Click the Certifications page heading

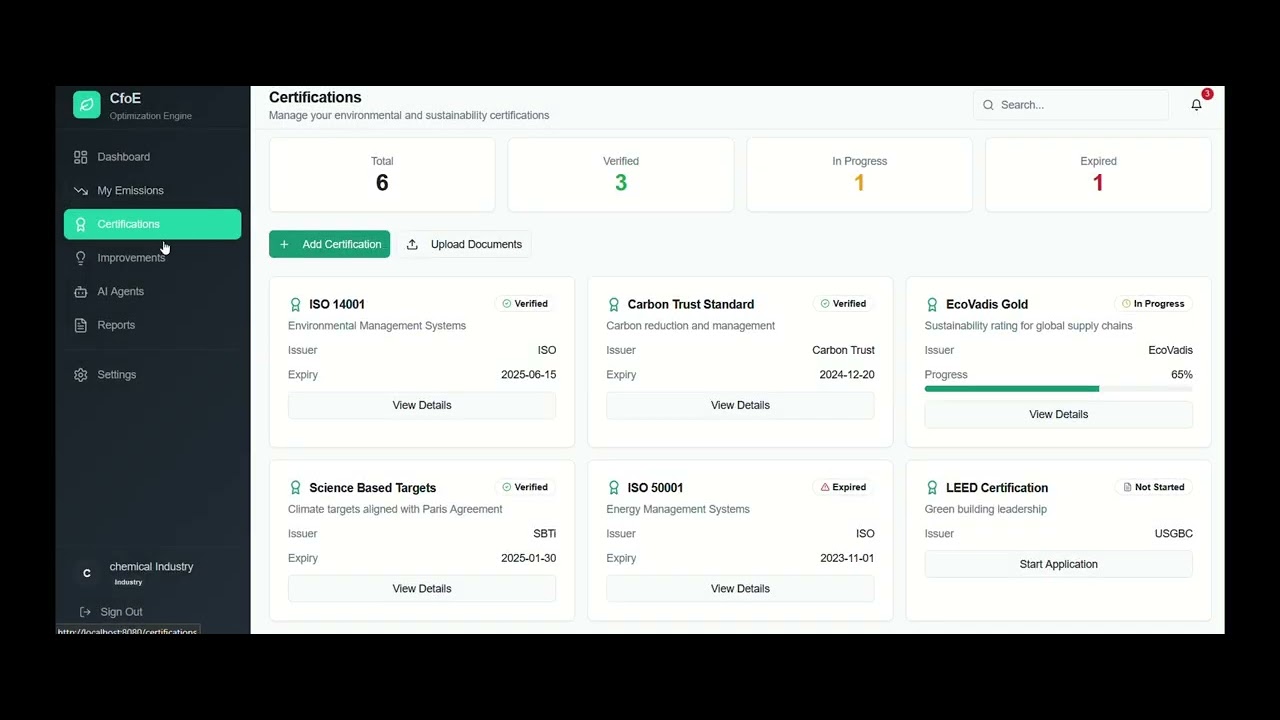315,97
